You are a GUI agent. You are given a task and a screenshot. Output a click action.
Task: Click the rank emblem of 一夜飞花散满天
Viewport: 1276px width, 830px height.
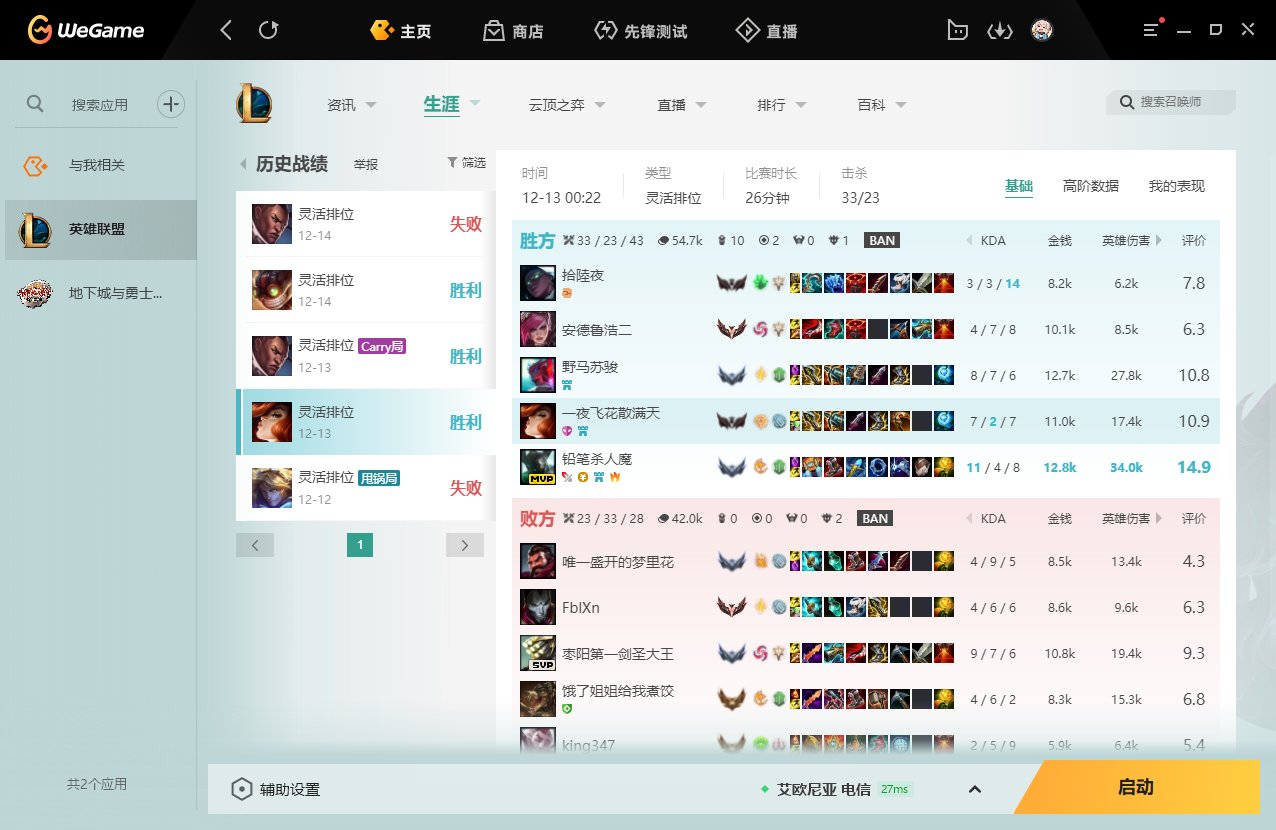tap(732, 421)
